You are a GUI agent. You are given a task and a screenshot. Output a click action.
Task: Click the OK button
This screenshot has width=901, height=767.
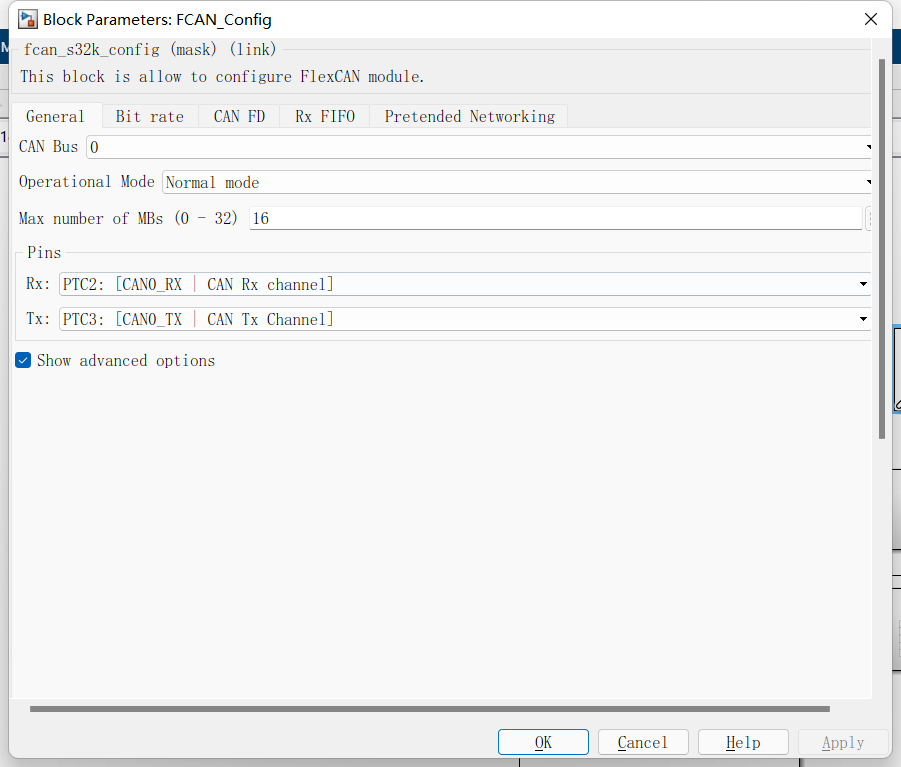(x=543, y=742)
